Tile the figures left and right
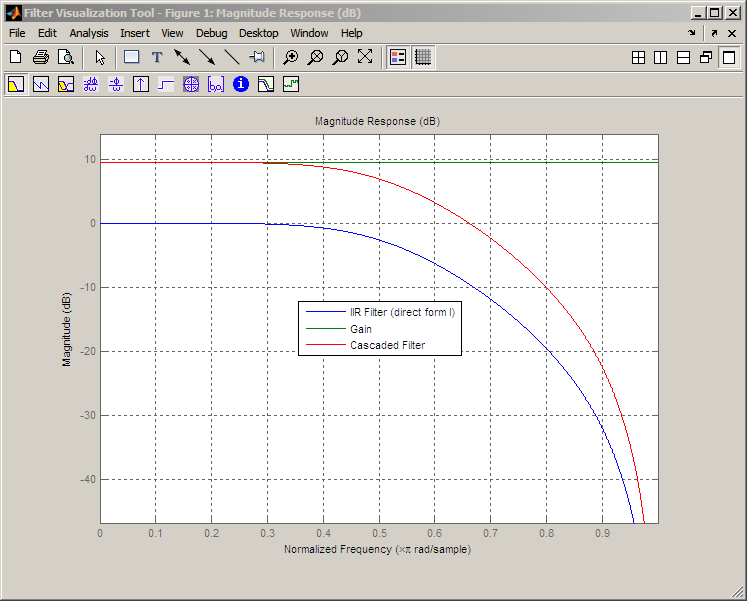Viewport: 747px width, 601px height. (660, 58)
